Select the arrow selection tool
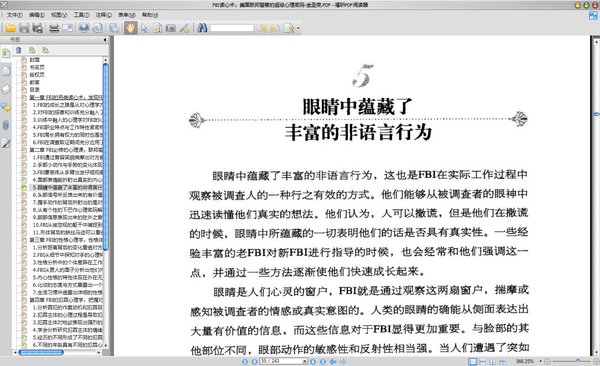Image resolution: width=600 pixels, height=366 pixels. 144,28
